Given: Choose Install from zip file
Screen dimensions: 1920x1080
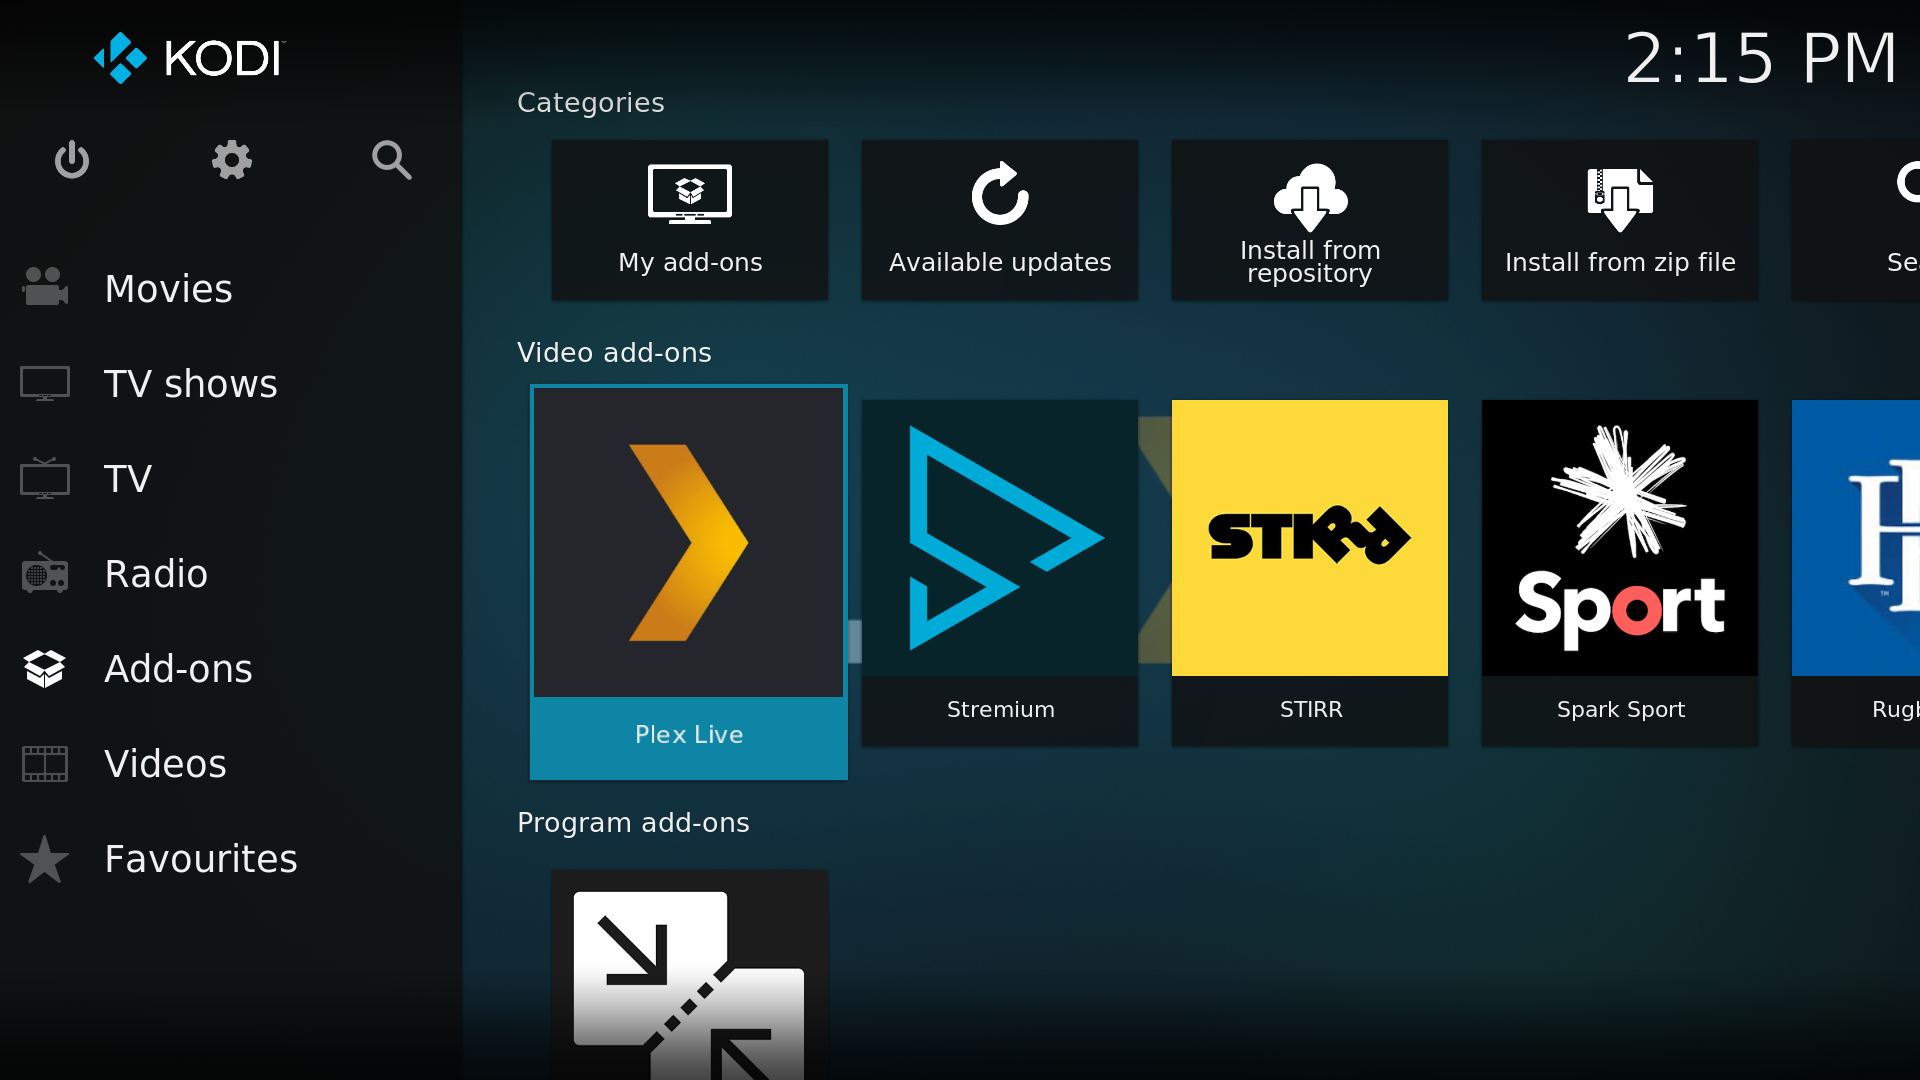Looking at the screenshot, I should [1619, 220].
